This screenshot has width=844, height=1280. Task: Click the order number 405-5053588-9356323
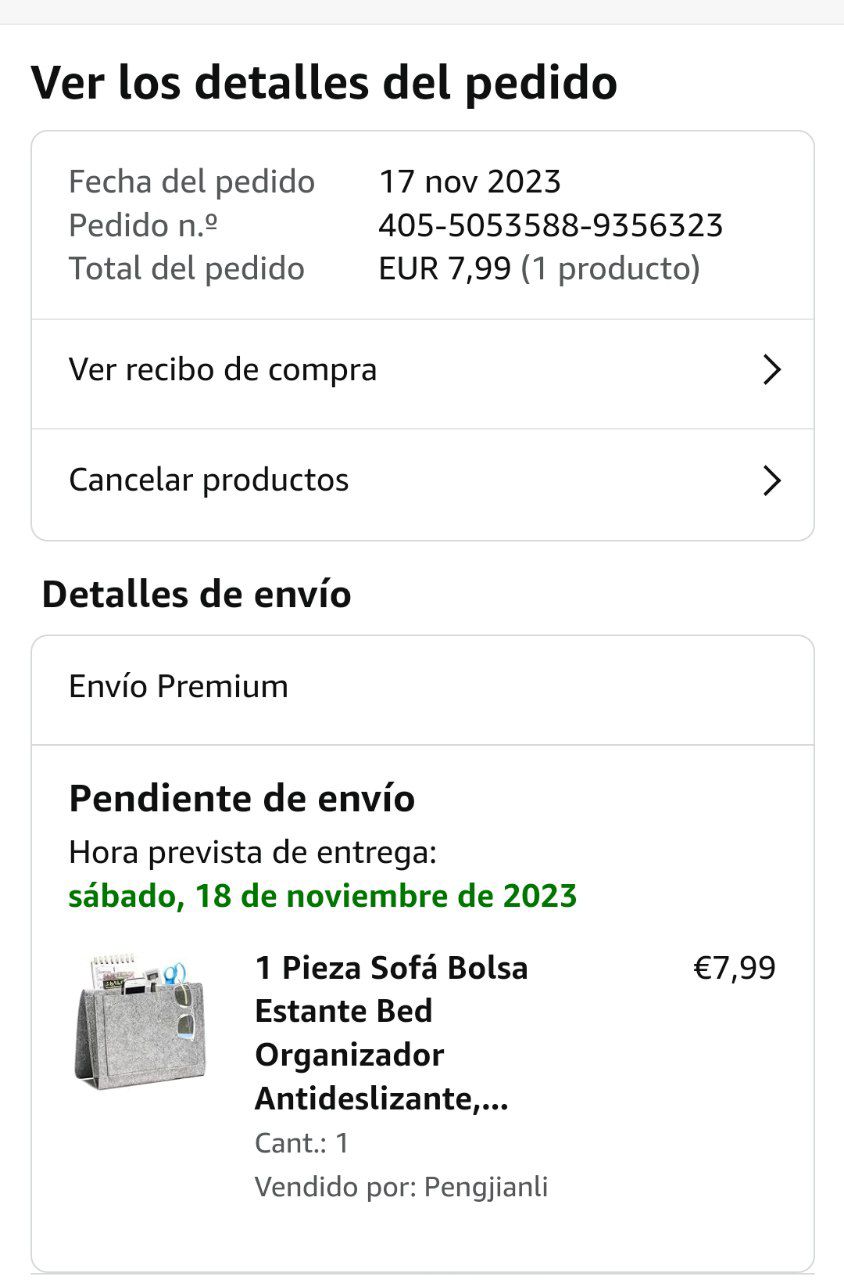coord(550,225)
